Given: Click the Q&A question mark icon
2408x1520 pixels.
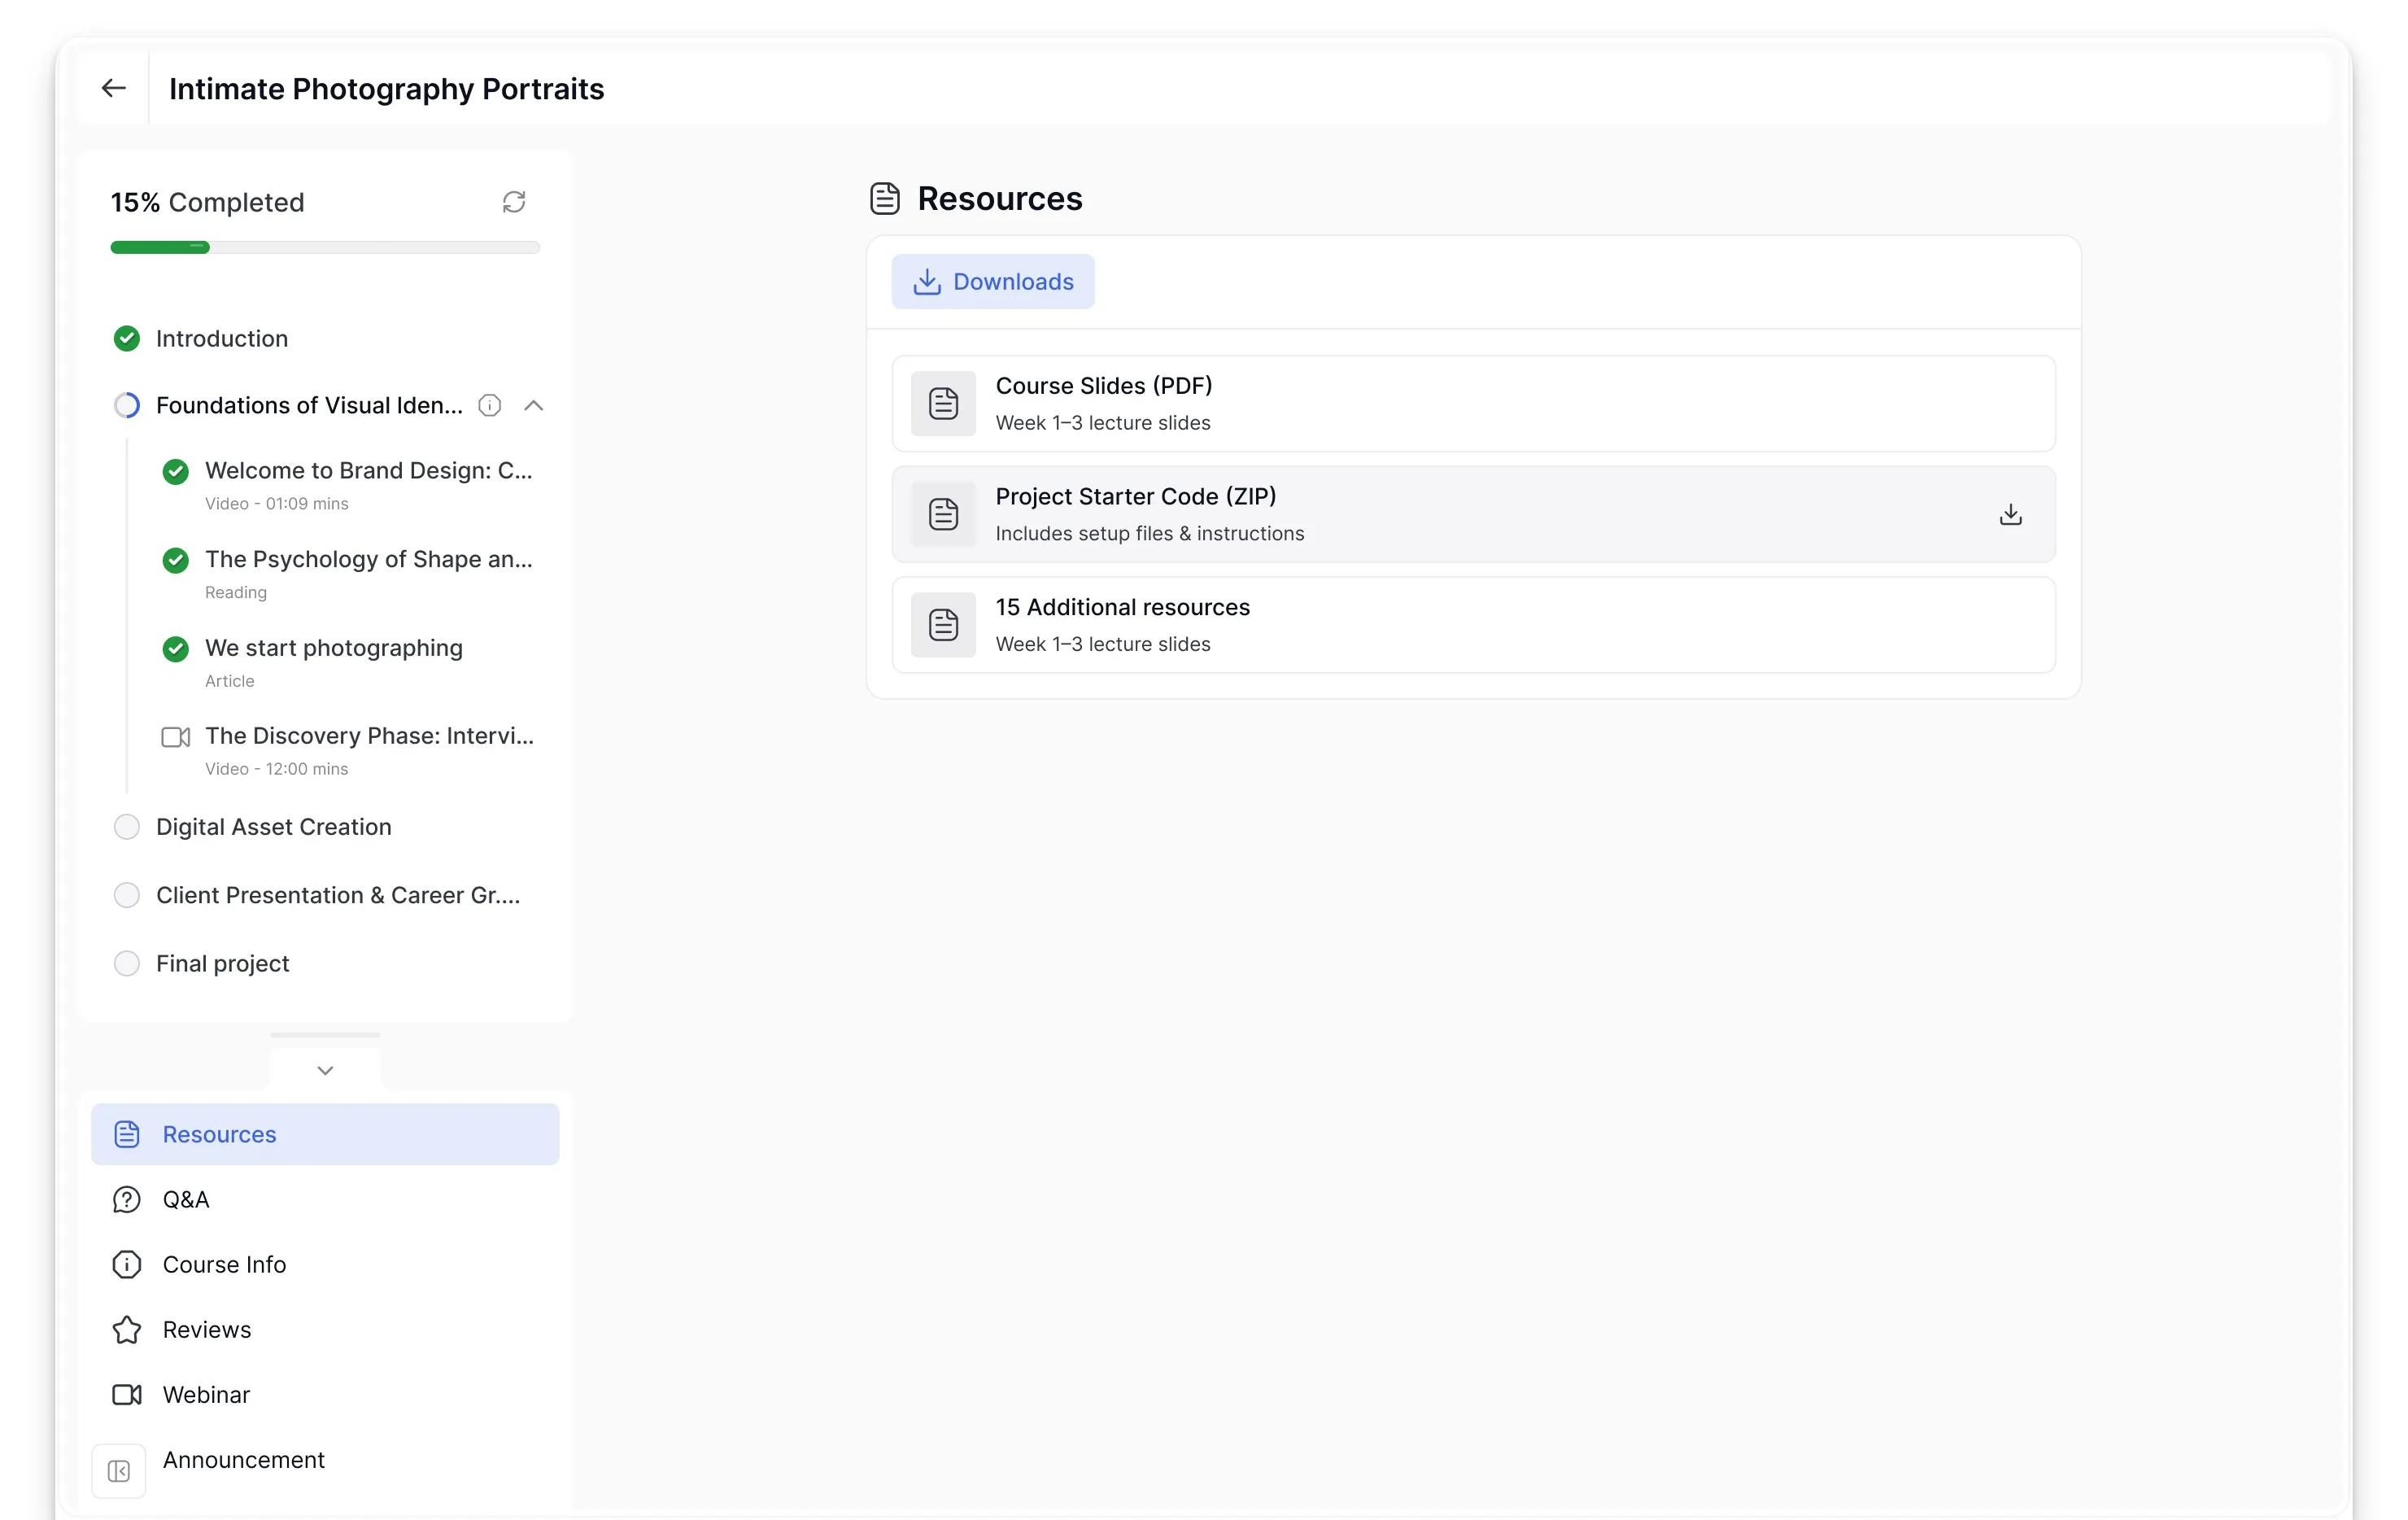Looking at the screenshot, I should tap(127, 1199).
